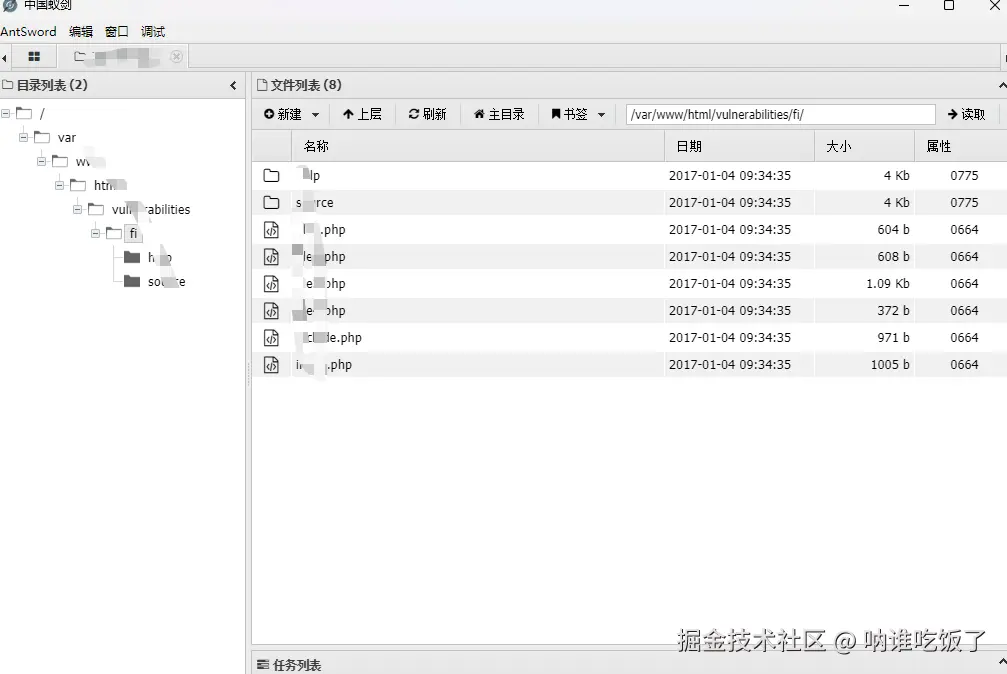Select the dark 'so..e' folder icon in tree
1007x674 pixels.
[x=132, y=281]
